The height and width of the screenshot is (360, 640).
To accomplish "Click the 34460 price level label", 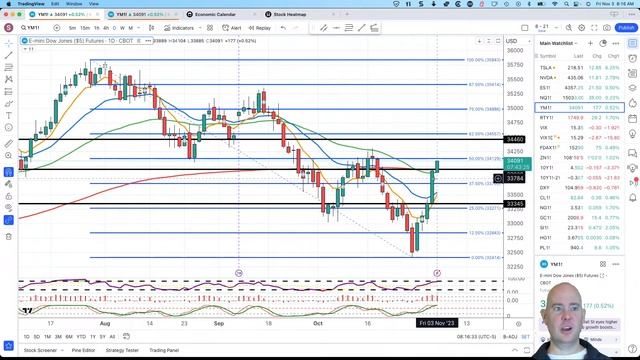I will pos(514,140).
